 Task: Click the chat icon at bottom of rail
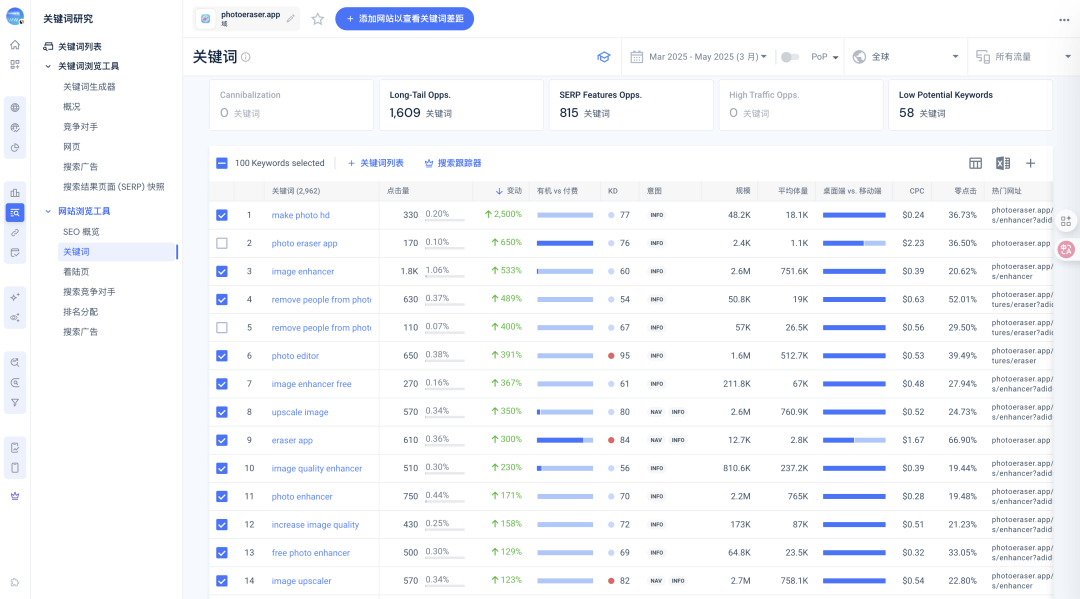point(14,582)
